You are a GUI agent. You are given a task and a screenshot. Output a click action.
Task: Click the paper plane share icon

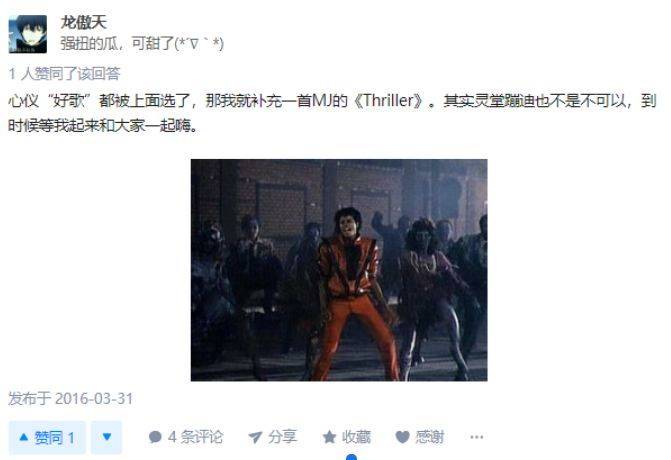click(255, 437)
